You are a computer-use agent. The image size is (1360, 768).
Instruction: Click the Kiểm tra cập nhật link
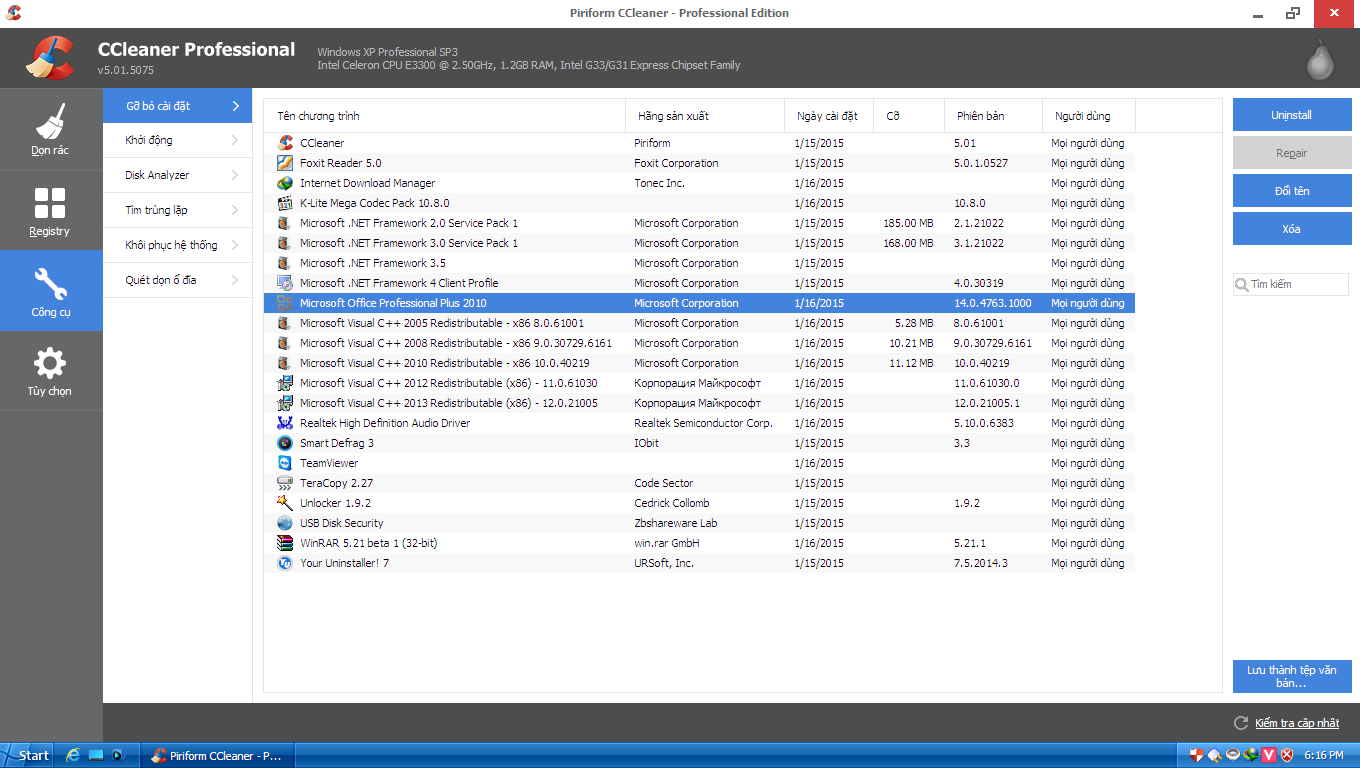click(x=1297, y=723)
